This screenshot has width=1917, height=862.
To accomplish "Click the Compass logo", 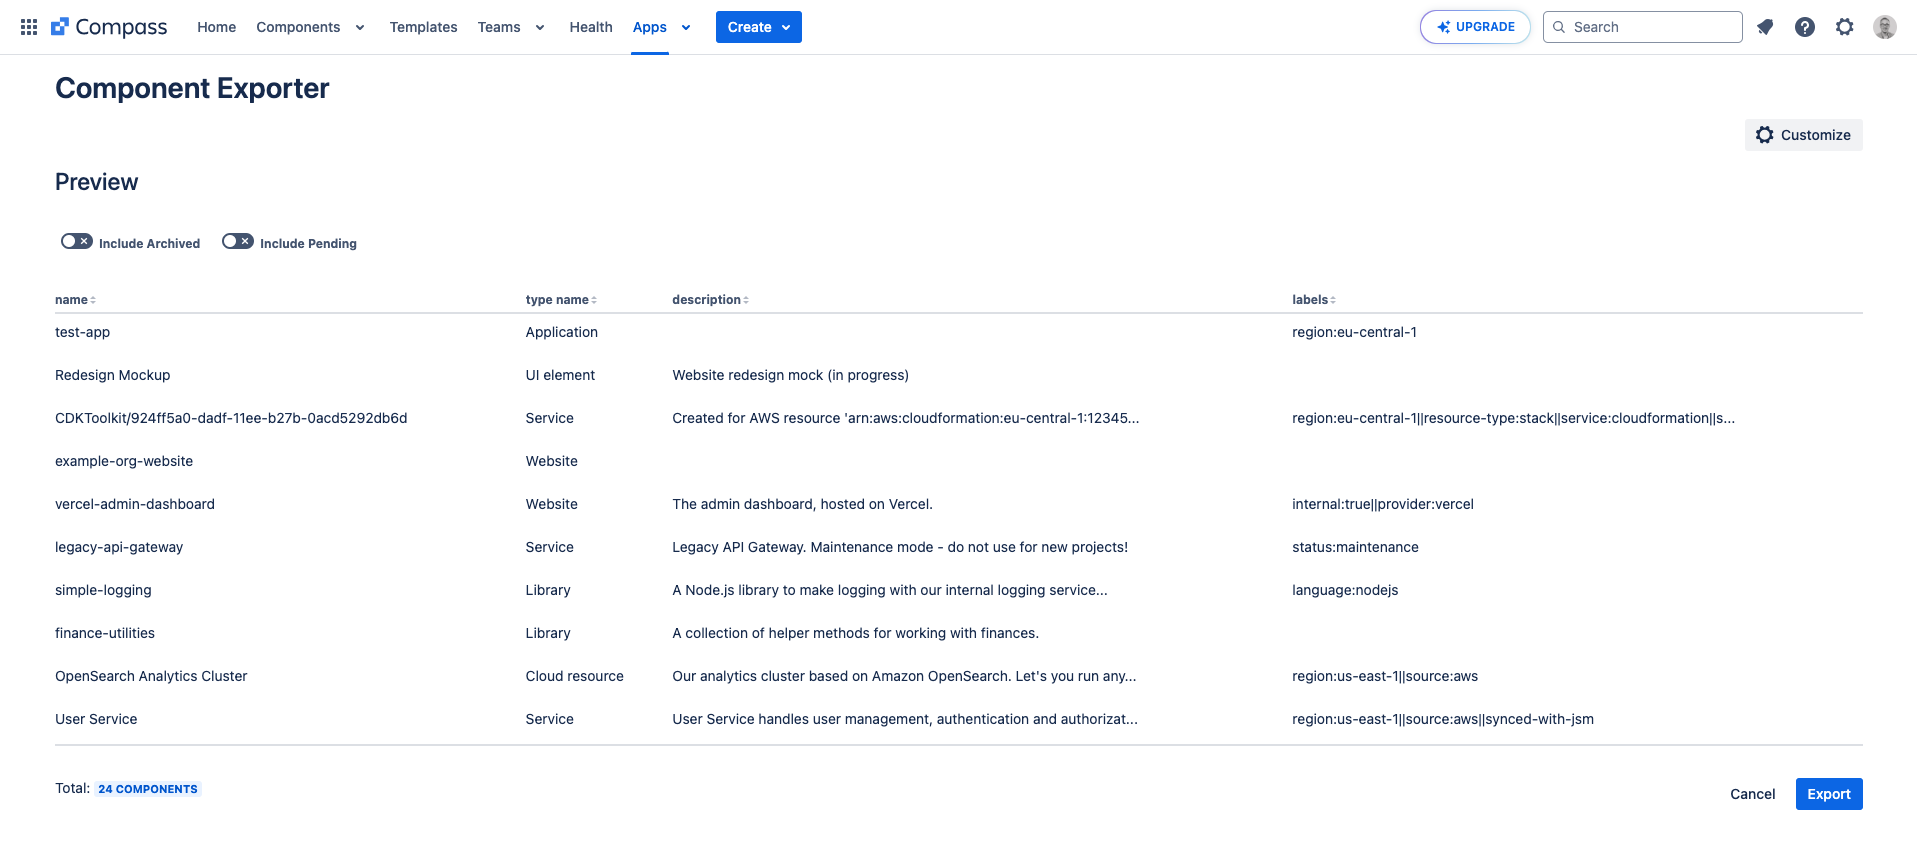I will click(110, 27).
